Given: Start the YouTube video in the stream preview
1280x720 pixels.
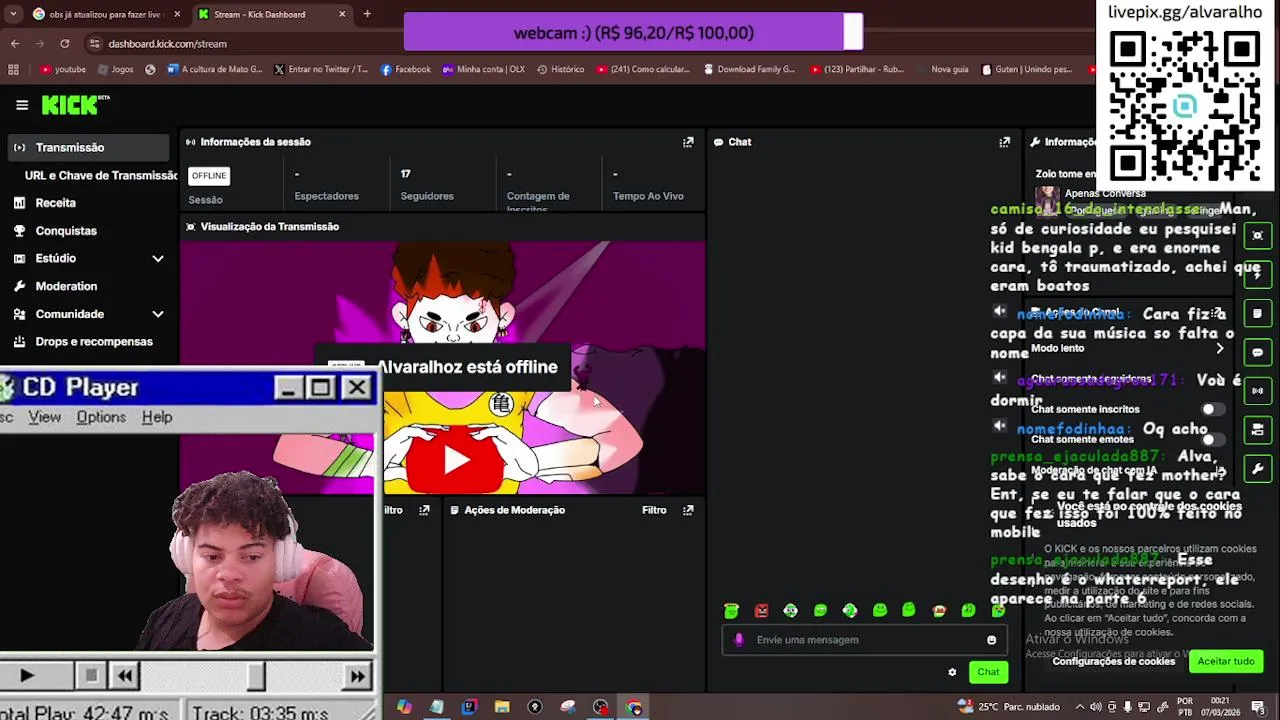Looking at the screenshot, I should [x=457, y=460].
